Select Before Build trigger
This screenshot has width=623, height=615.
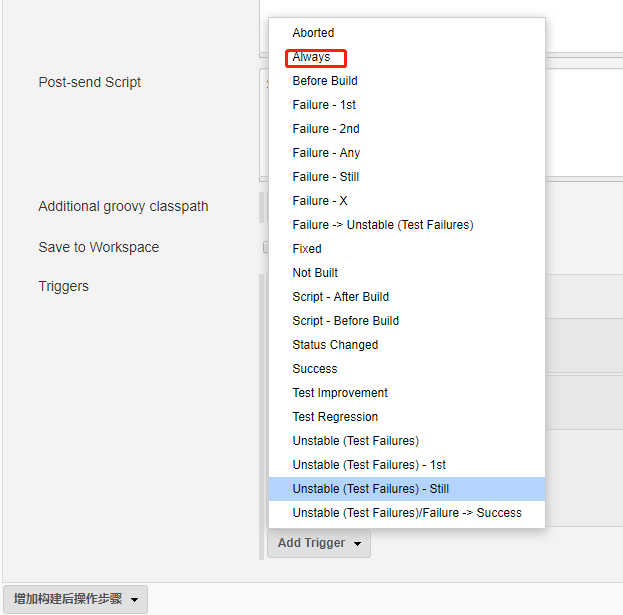click(x=325, y=81)
